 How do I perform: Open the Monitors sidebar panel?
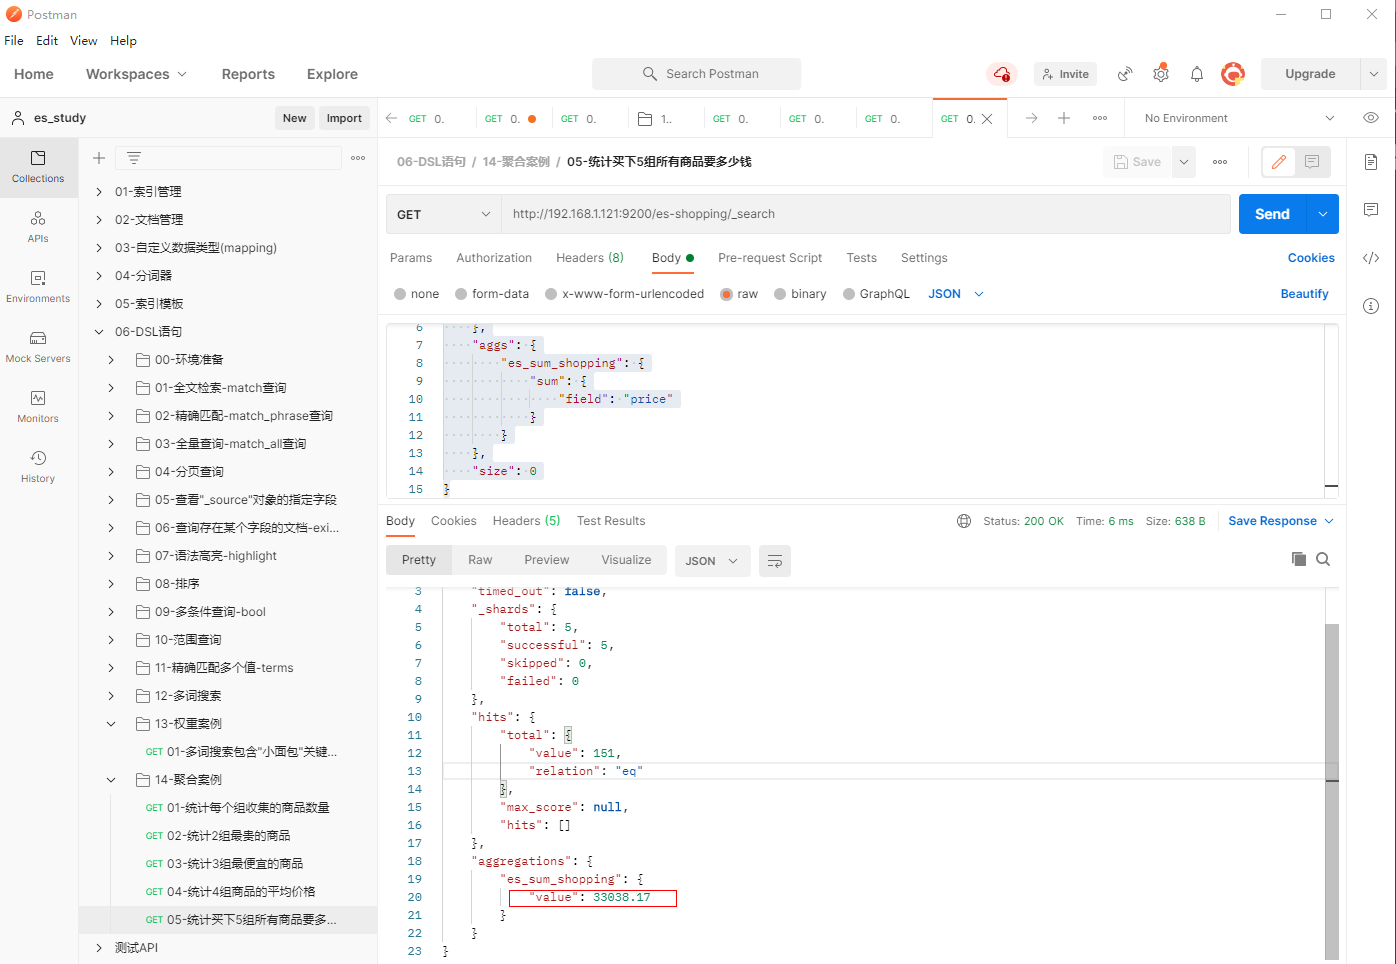(x=38, y=406)
